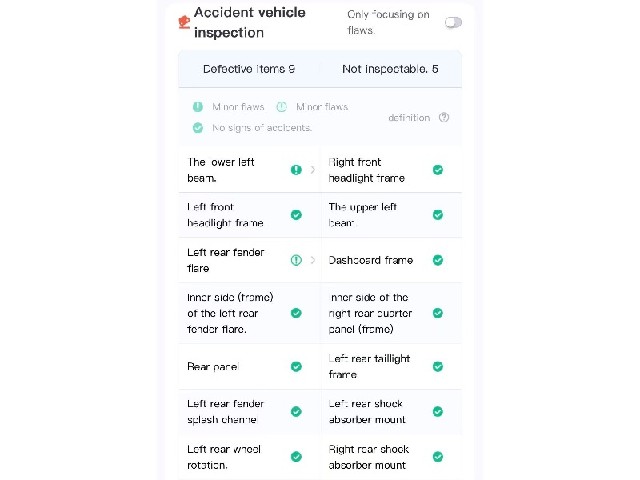The image size is (640, 480).
Task: Click the definition link text
Action: pyautogui.click(x=409, y=118)
